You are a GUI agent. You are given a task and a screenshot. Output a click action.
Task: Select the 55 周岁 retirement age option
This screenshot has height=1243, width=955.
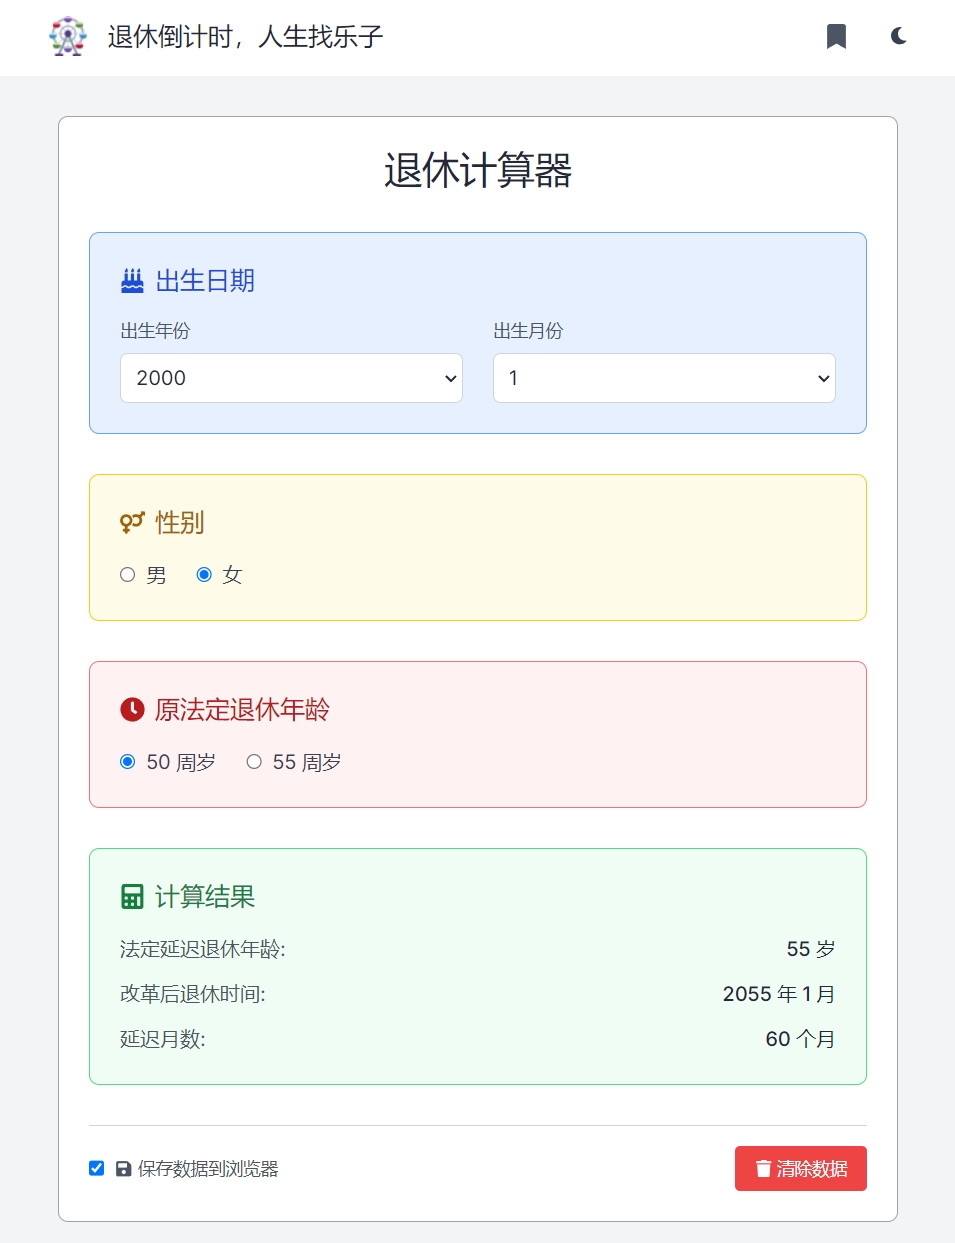[x=254, y=761]
